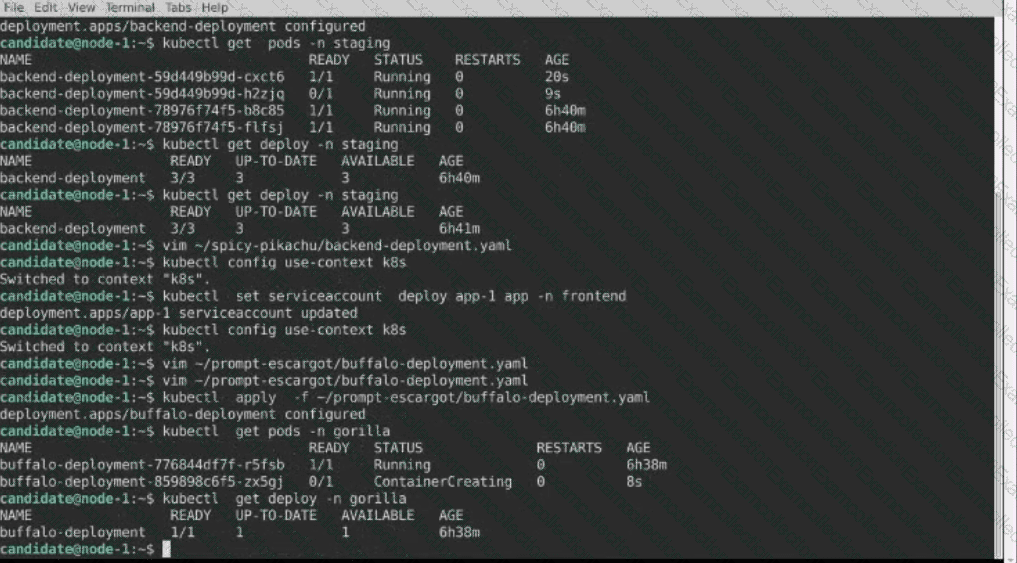Screen dimensions: 1017x563
Task: Open the Tabs menu
Action: pyautogui.click(x=179, y=7)
